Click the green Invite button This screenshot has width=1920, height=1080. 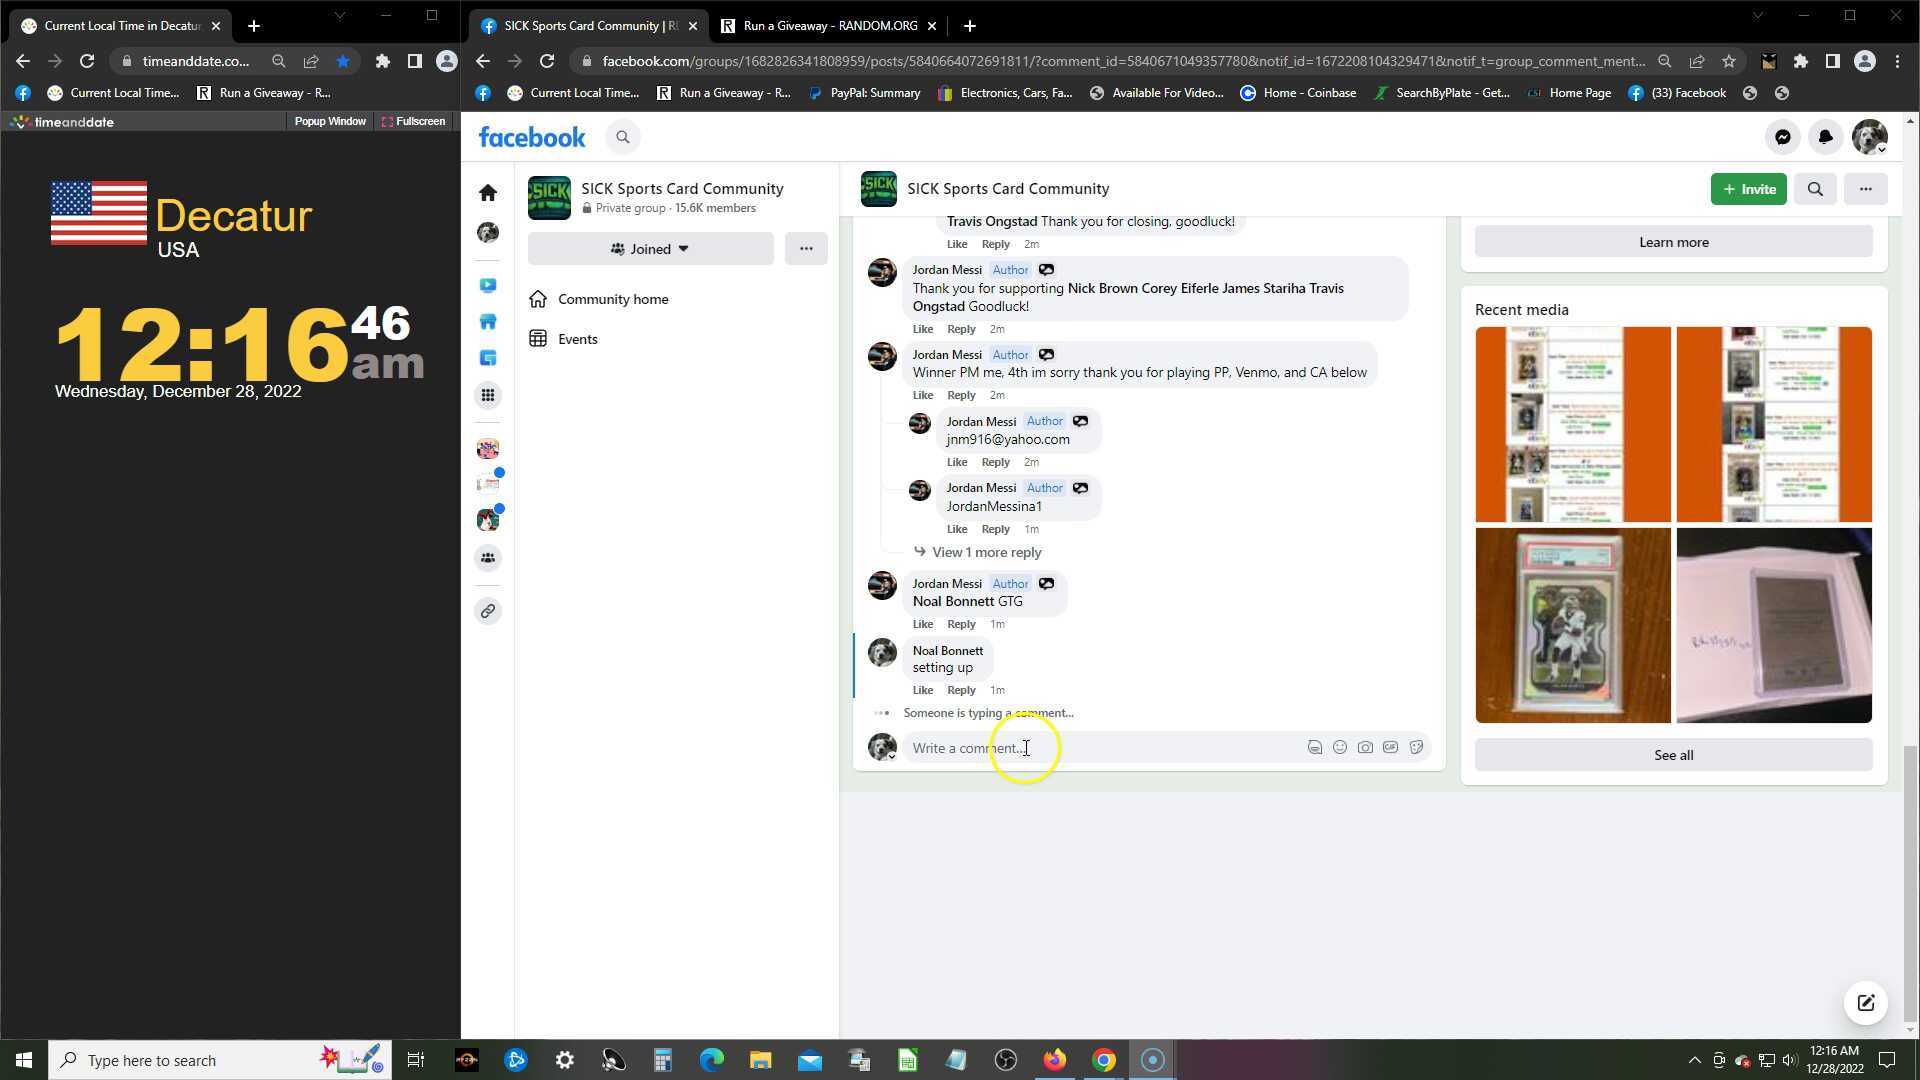tap(1748, 189)
